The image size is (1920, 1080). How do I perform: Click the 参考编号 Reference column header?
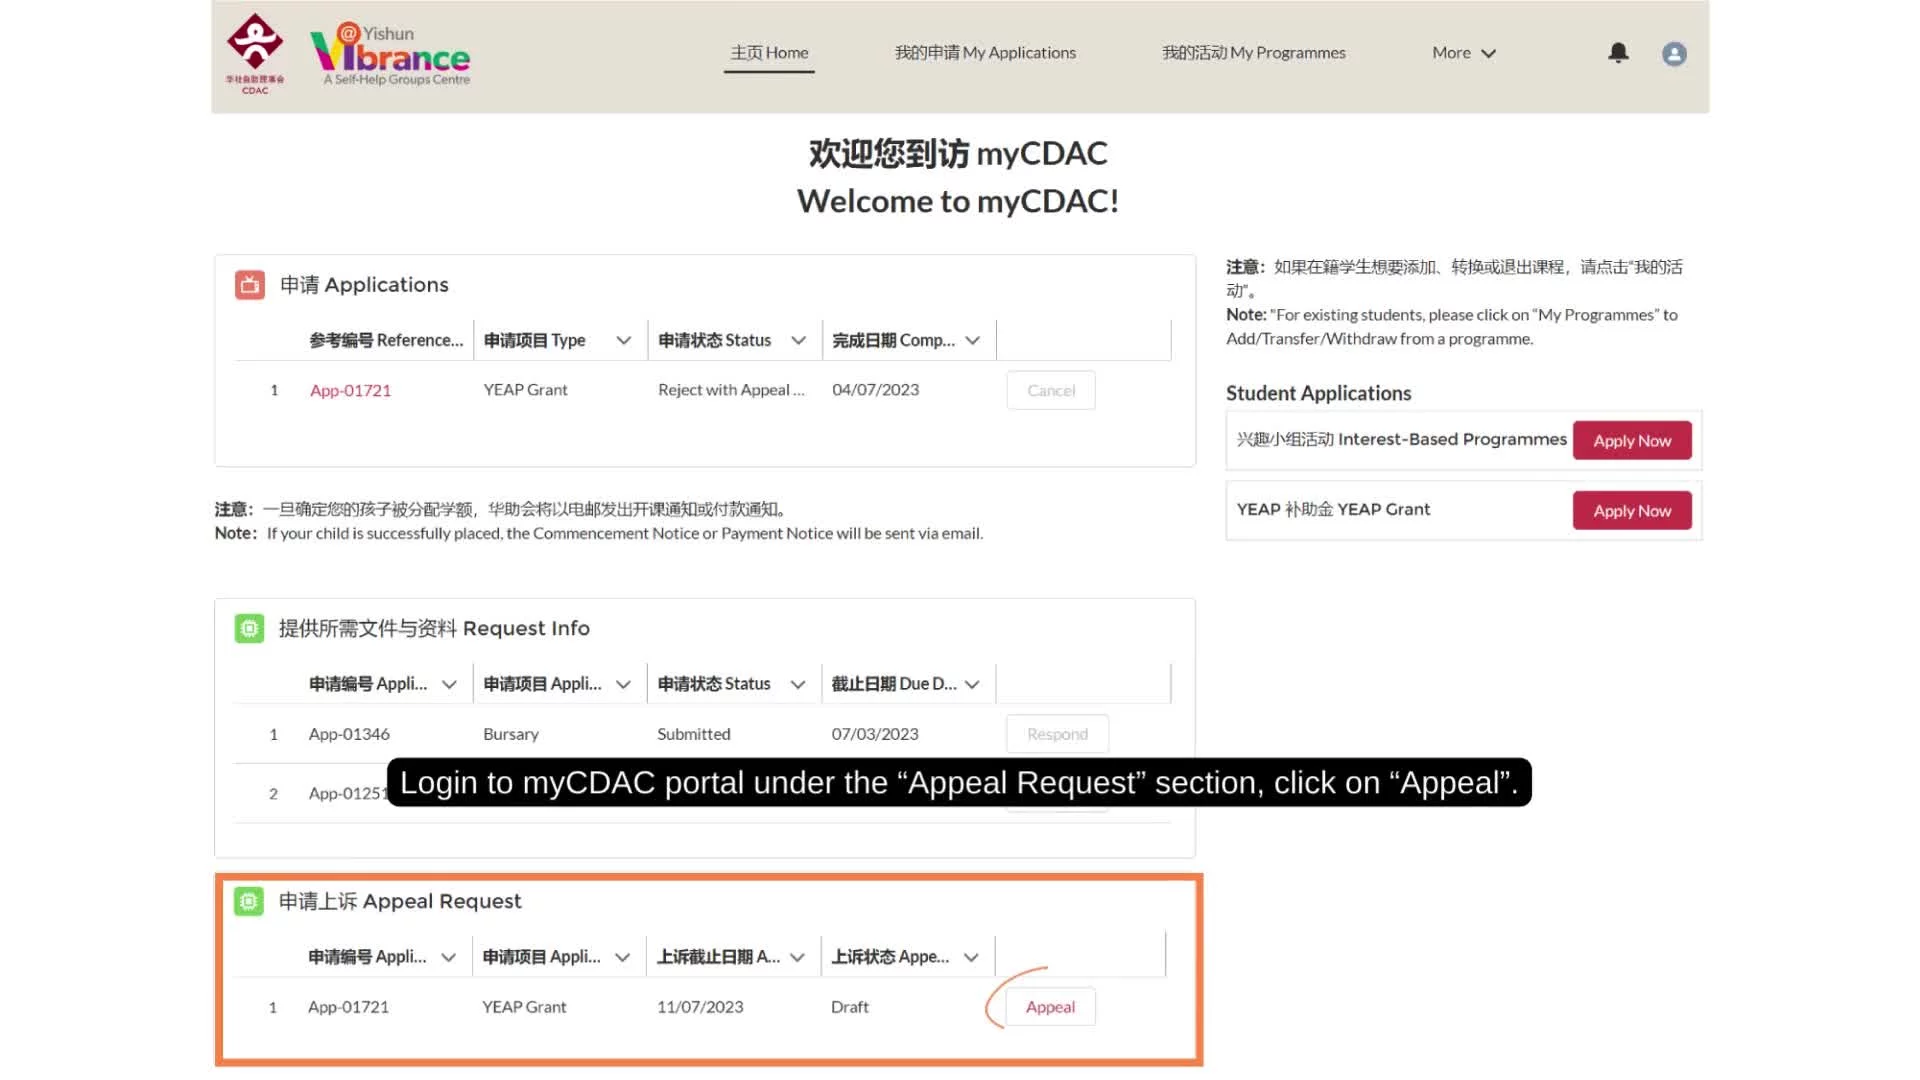tap(386, 341)
